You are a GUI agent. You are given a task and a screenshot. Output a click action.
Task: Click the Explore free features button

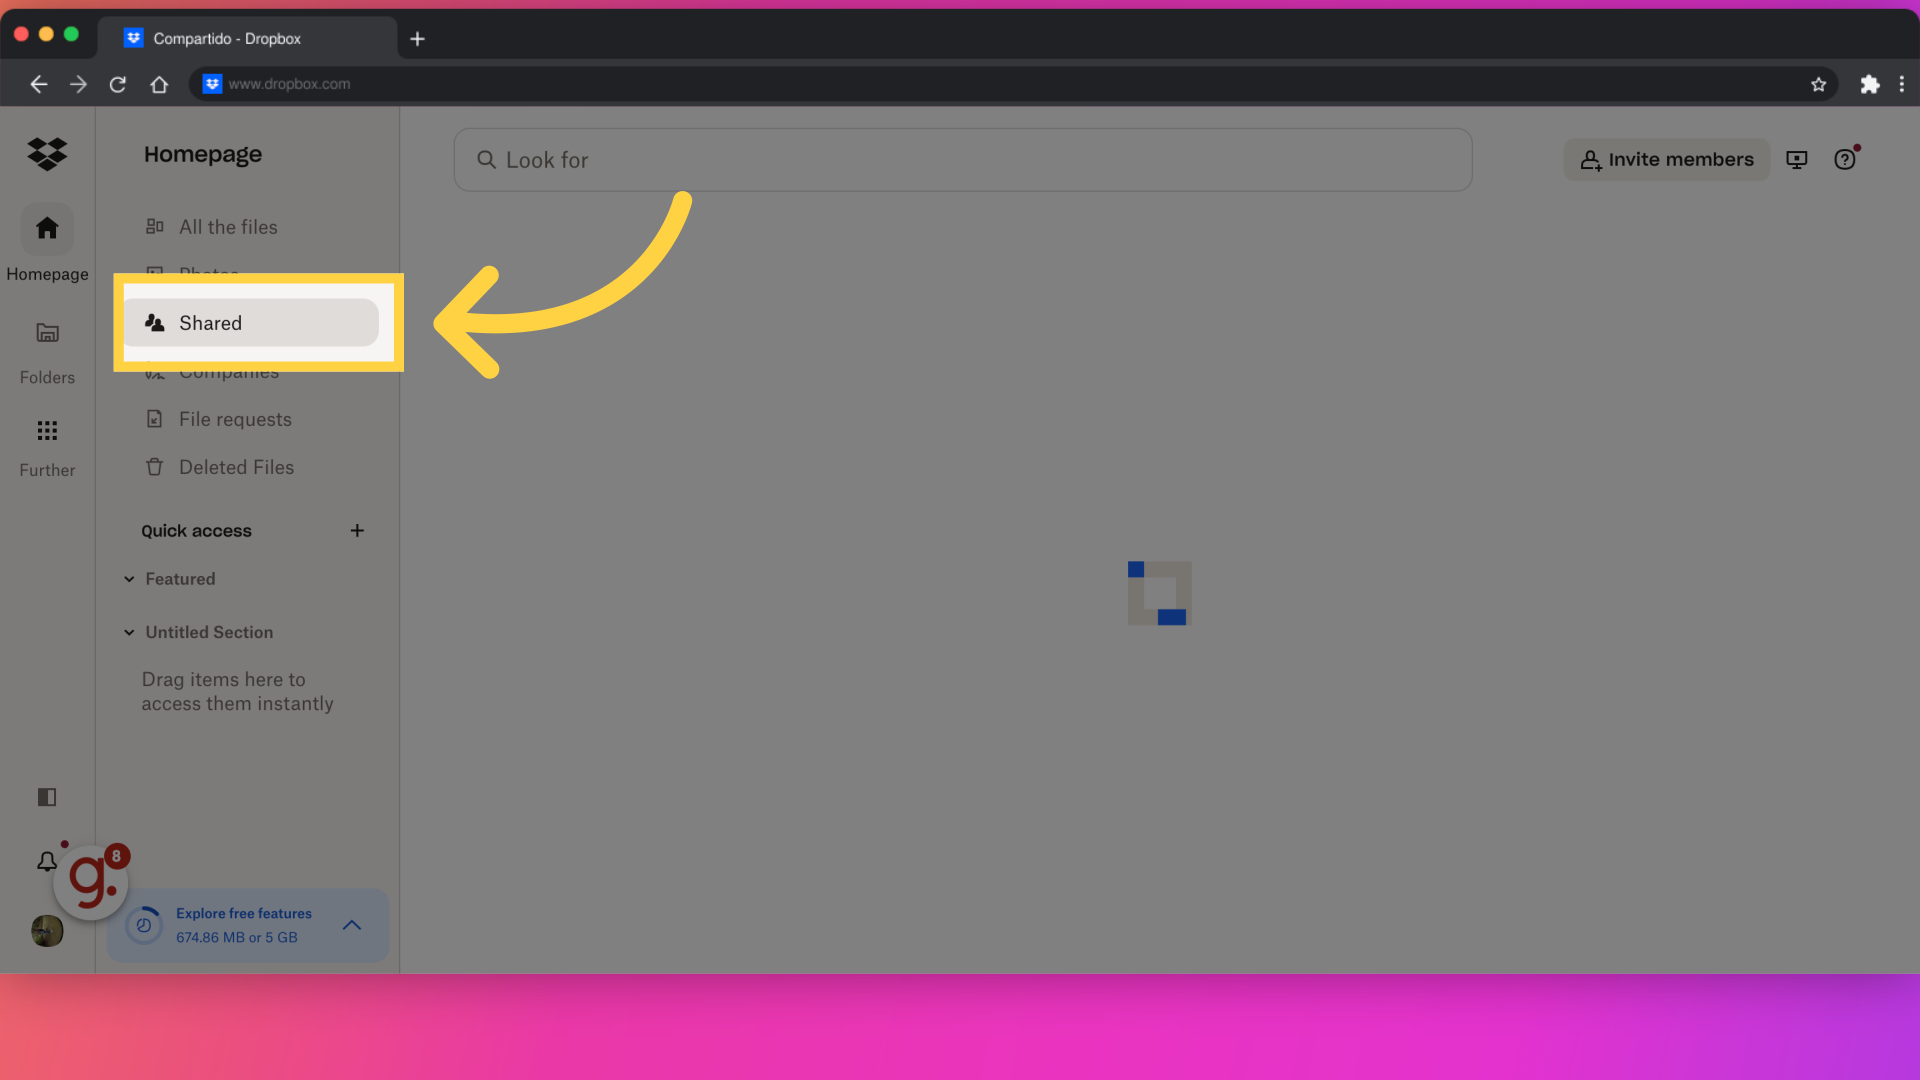pos(244,913)
